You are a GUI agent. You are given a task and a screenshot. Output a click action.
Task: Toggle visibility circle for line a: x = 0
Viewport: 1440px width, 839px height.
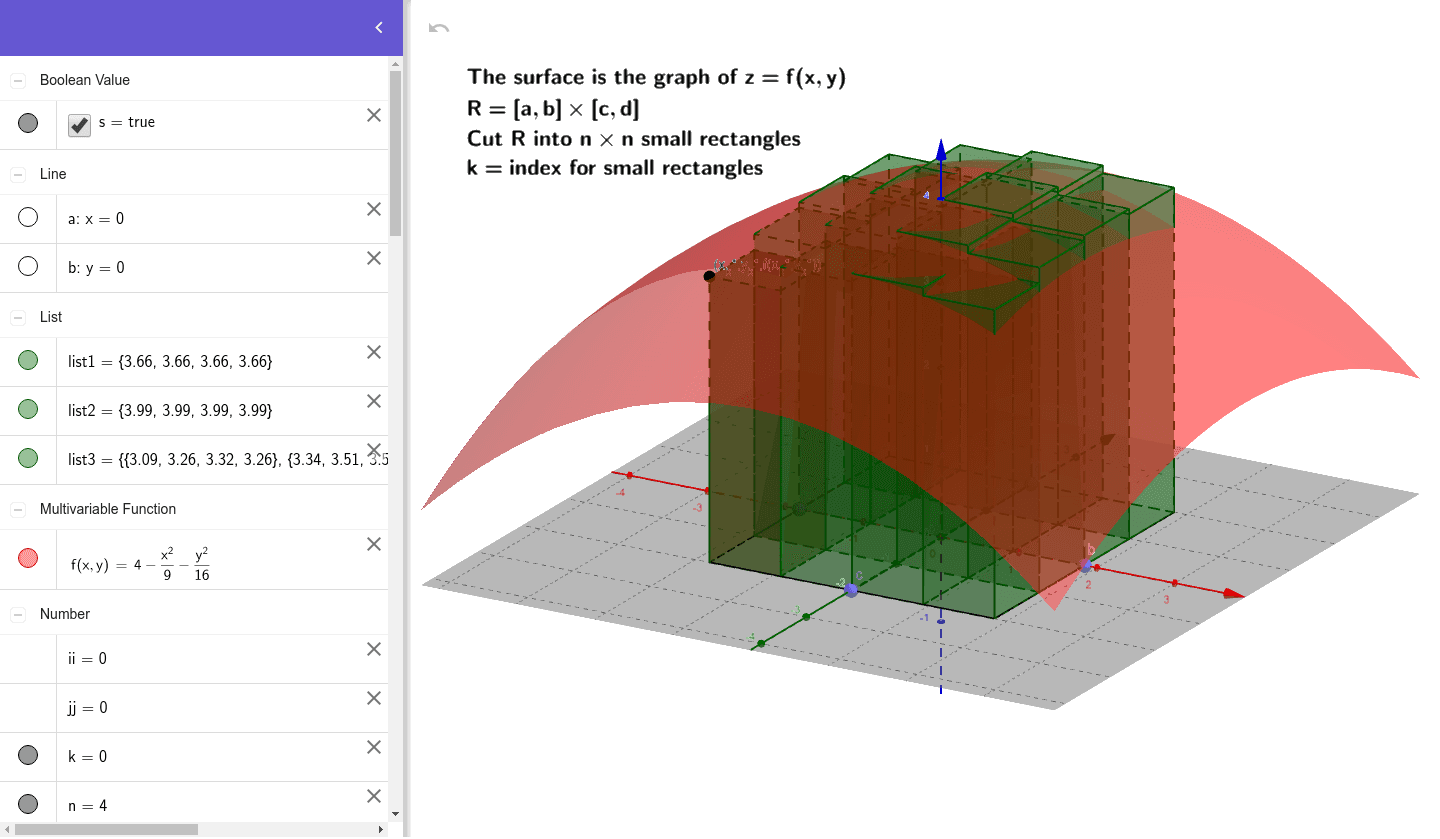(x=28, y=217)
